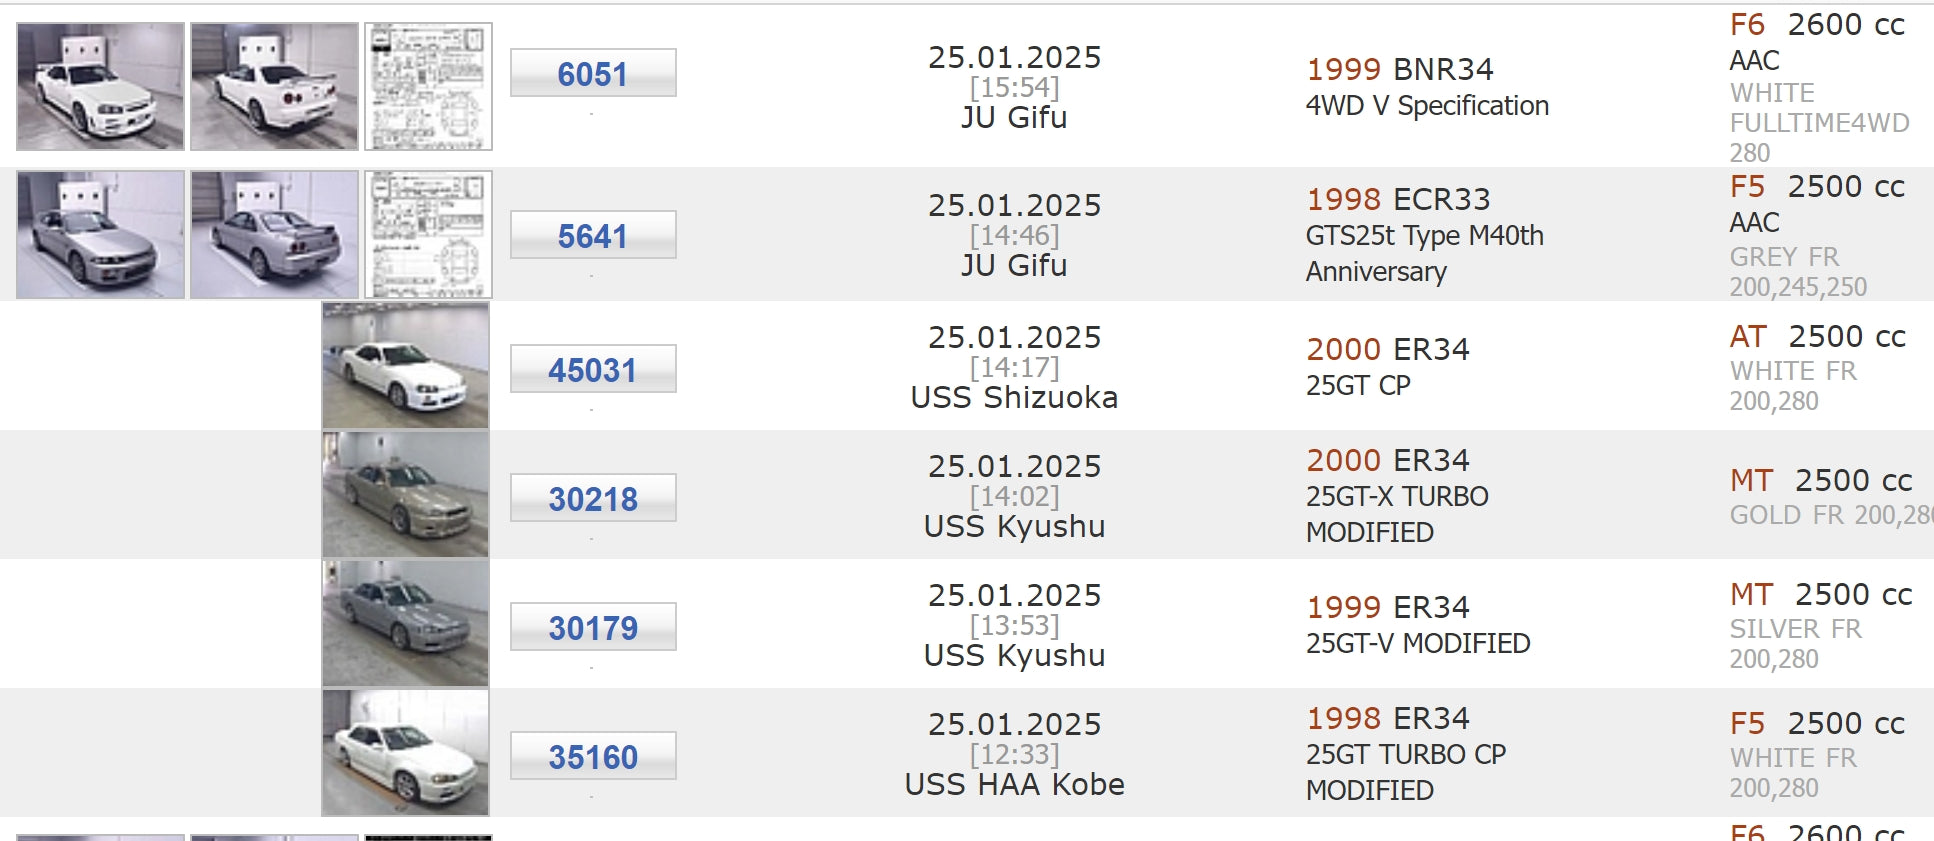Click USS HAA Kobe auction name
The image size is (1934, 841).
(1014, 785)
